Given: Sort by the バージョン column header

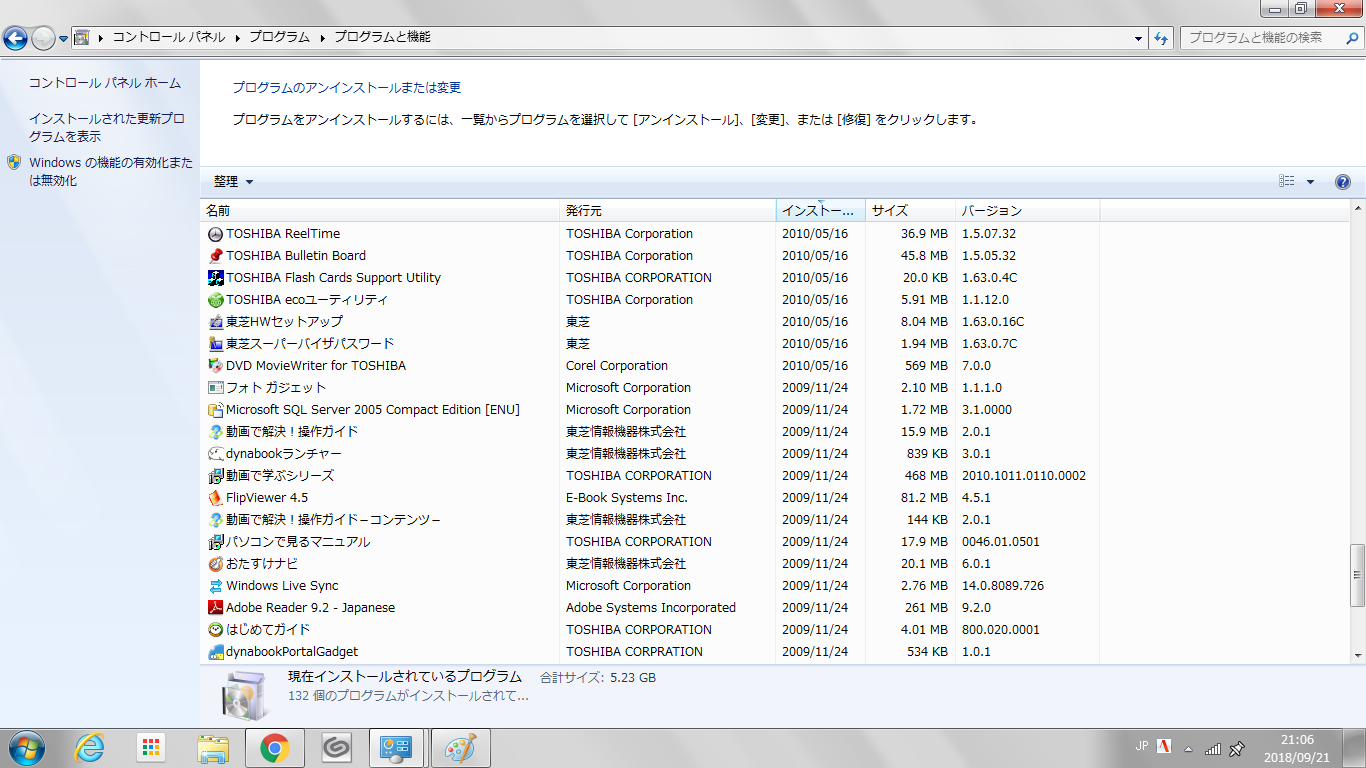Looking at the screenshot, I should pyautogui.click(x=1028, y=210).
